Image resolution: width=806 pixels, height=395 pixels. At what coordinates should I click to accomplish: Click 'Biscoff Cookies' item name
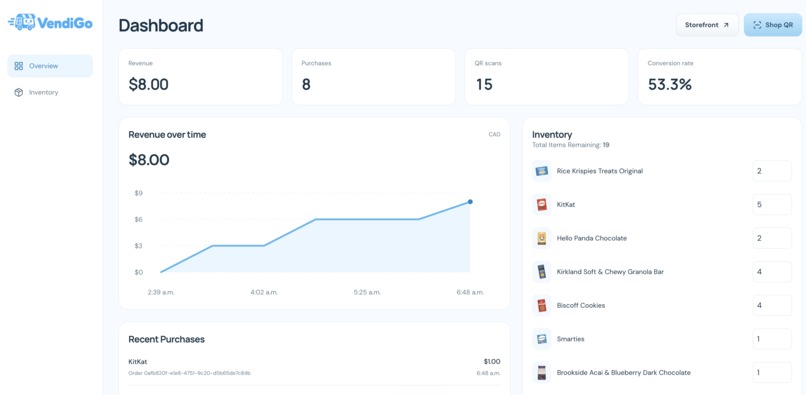(x=581, y=306)
